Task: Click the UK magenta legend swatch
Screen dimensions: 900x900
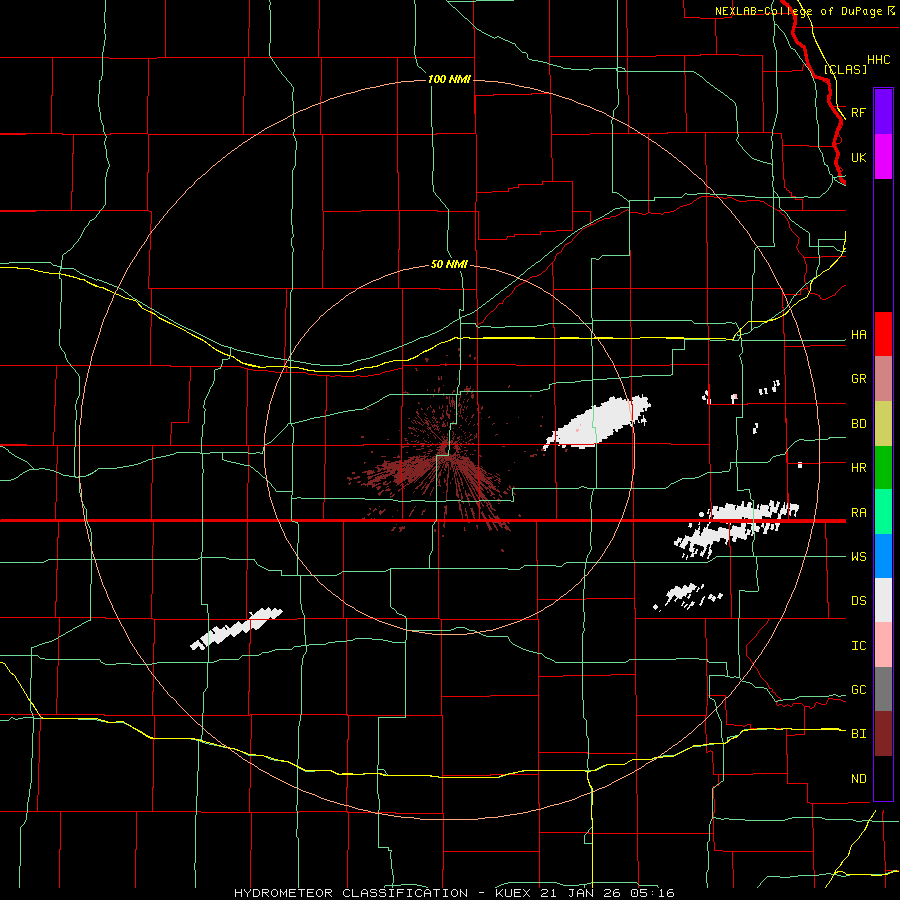Action: 883,157
